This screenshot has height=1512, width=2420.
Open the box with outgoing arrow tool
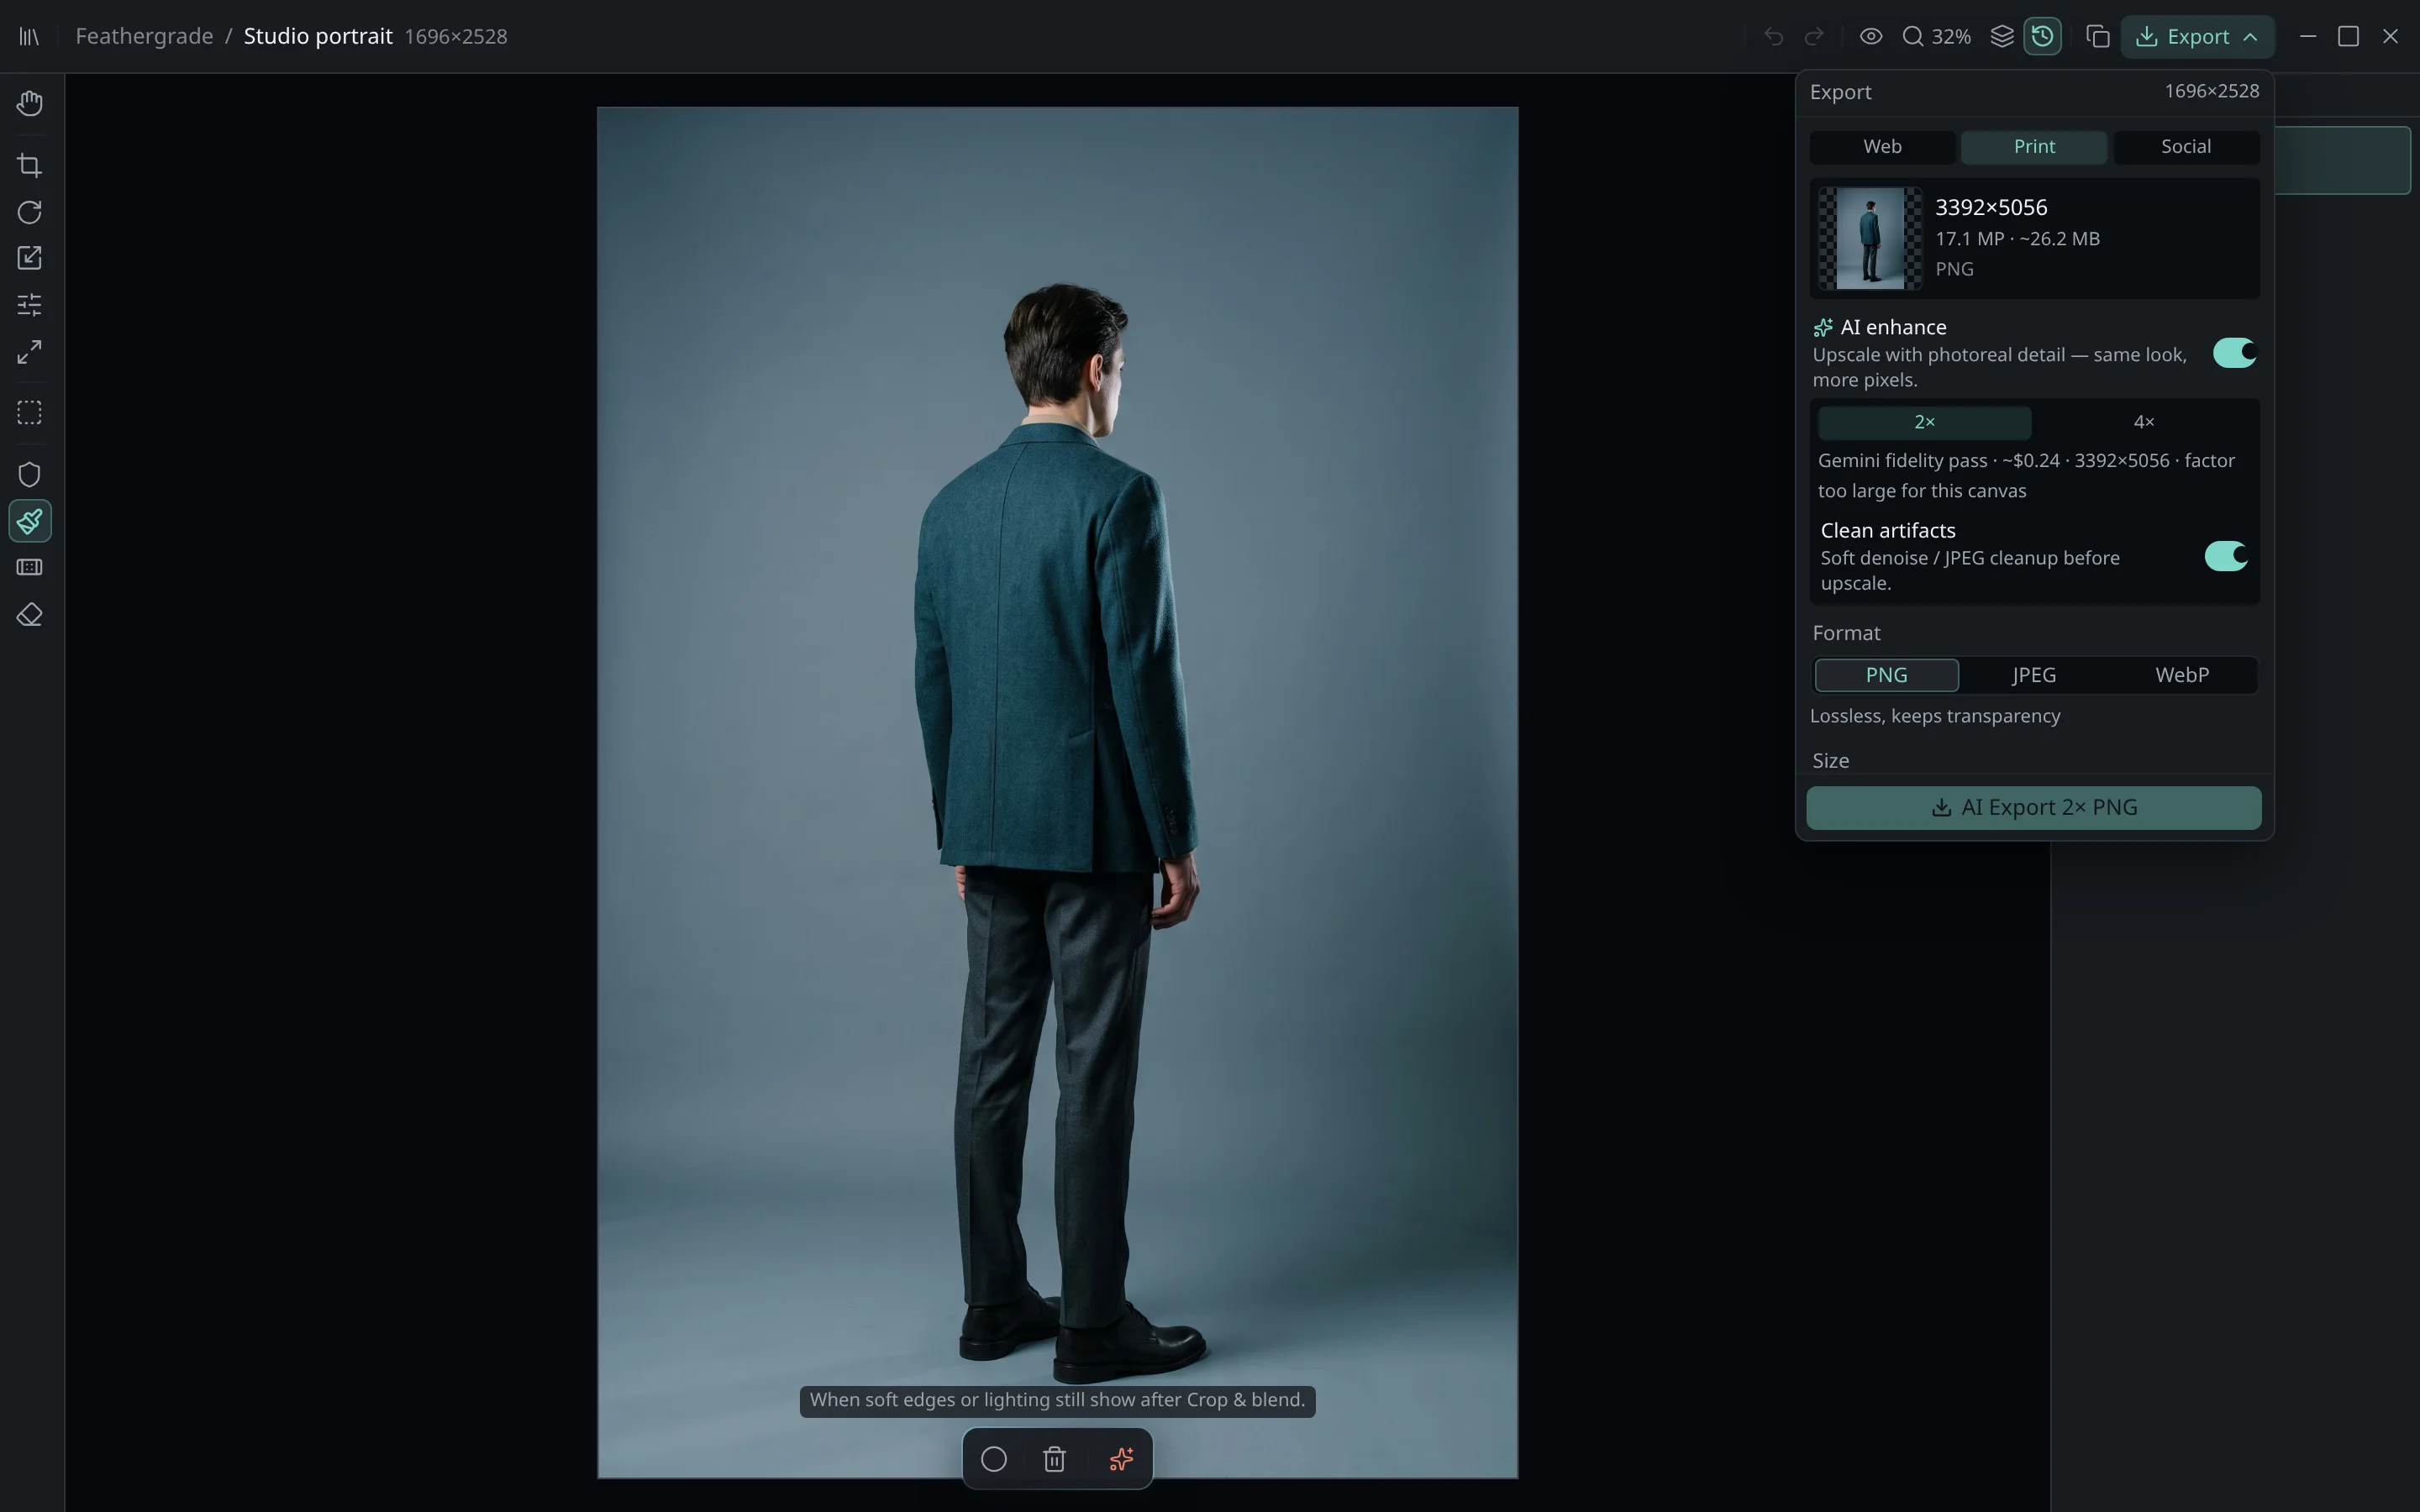pos(30,258)
